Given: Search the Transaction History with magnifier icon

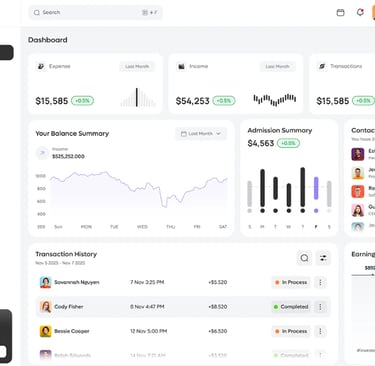Looking at the screenshot, I should point(304,258).
